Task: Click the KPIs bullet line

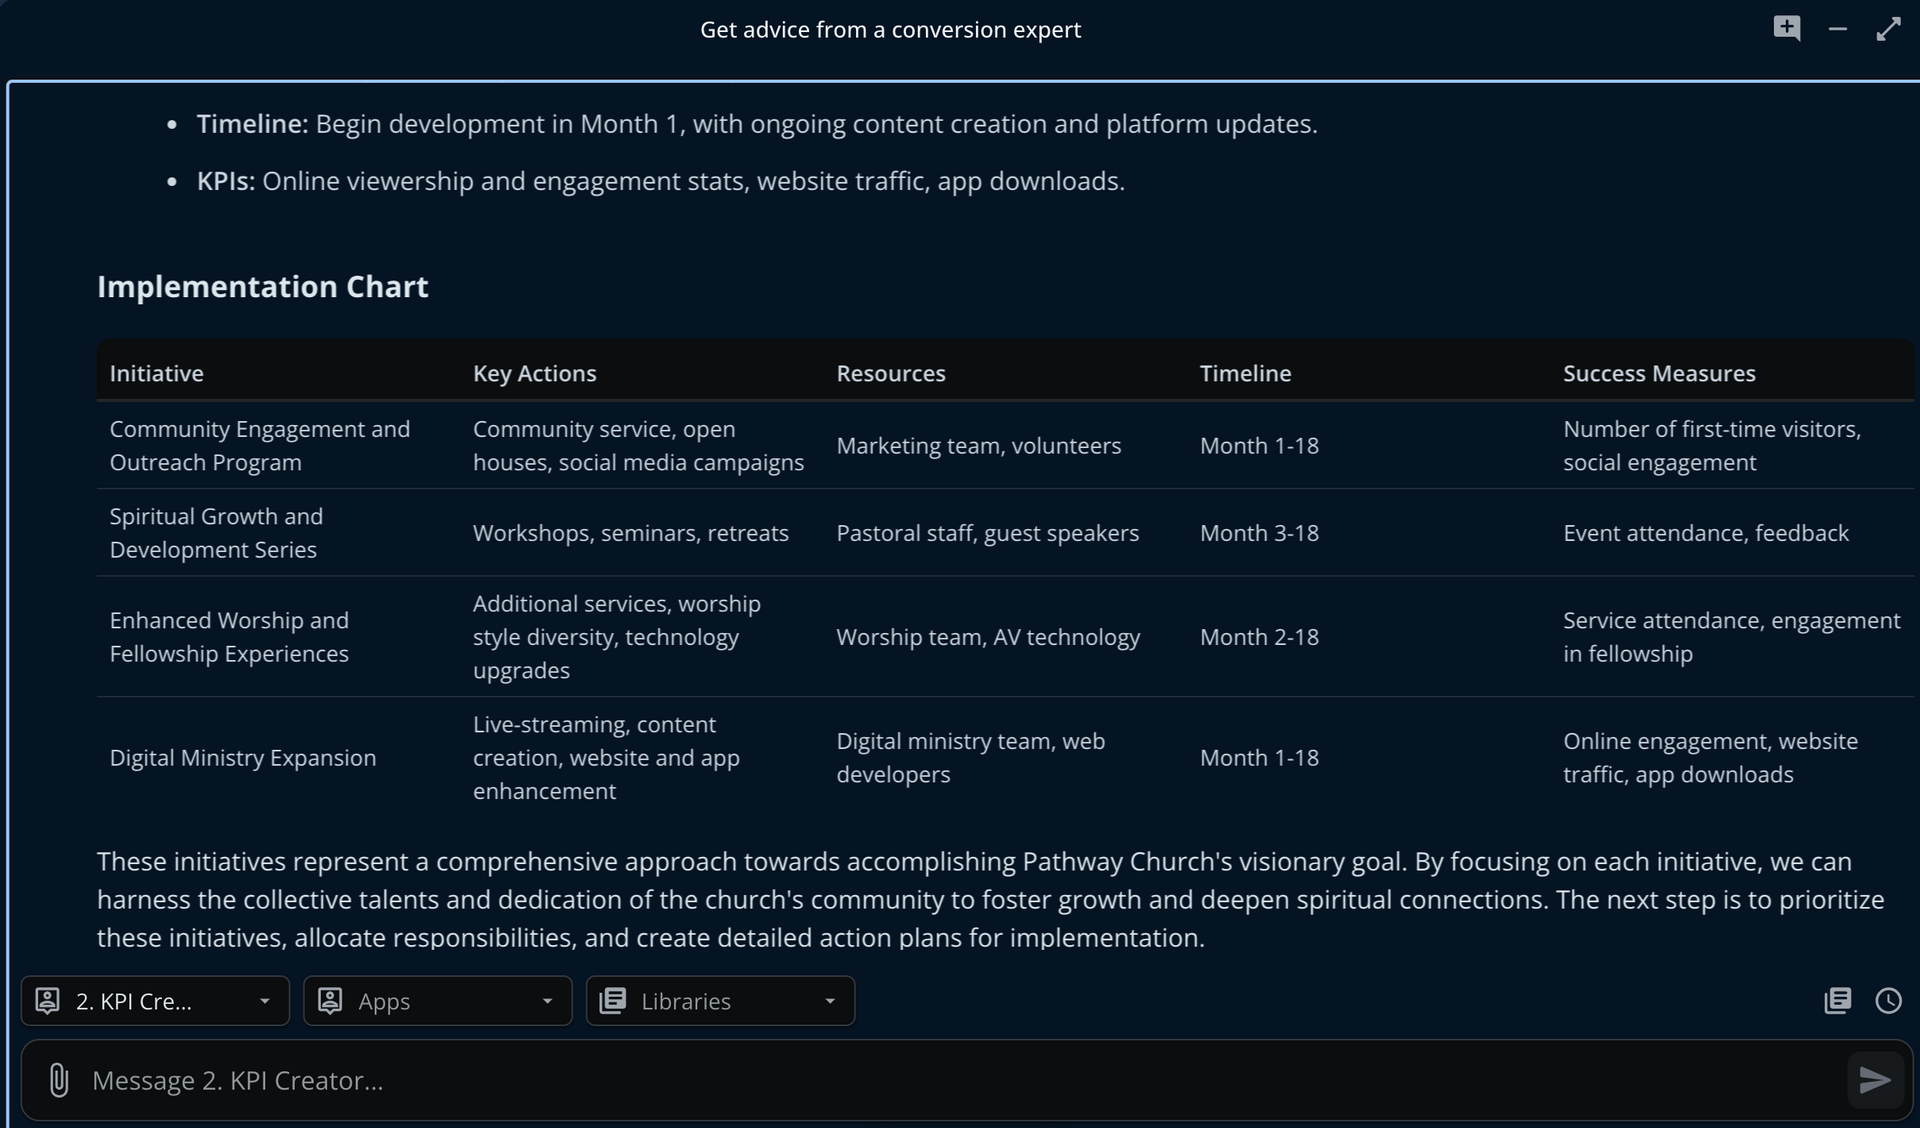Action: coord(660,181)
